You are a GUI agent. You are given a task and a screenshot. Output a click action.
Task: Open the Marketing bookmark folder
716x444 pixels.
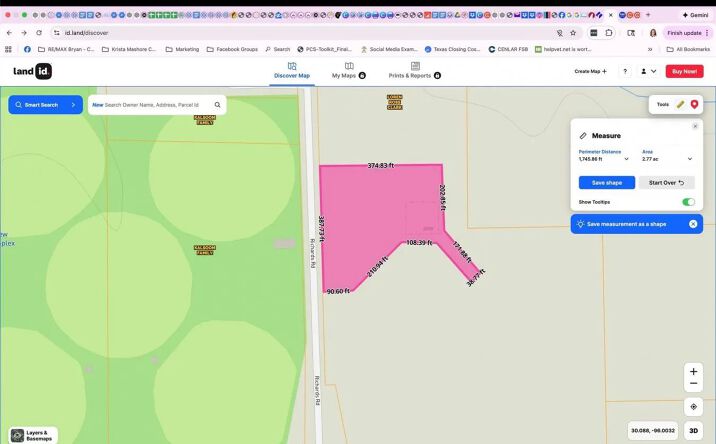coord(182,49)
